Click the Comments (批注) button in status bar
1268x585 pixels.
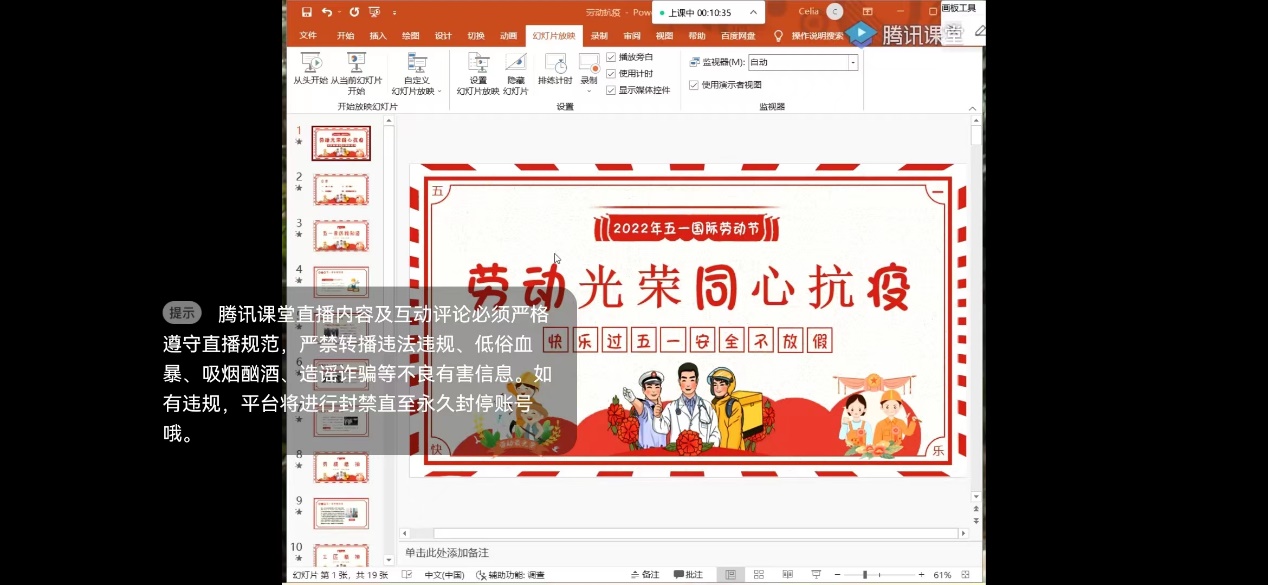(688, 575)
